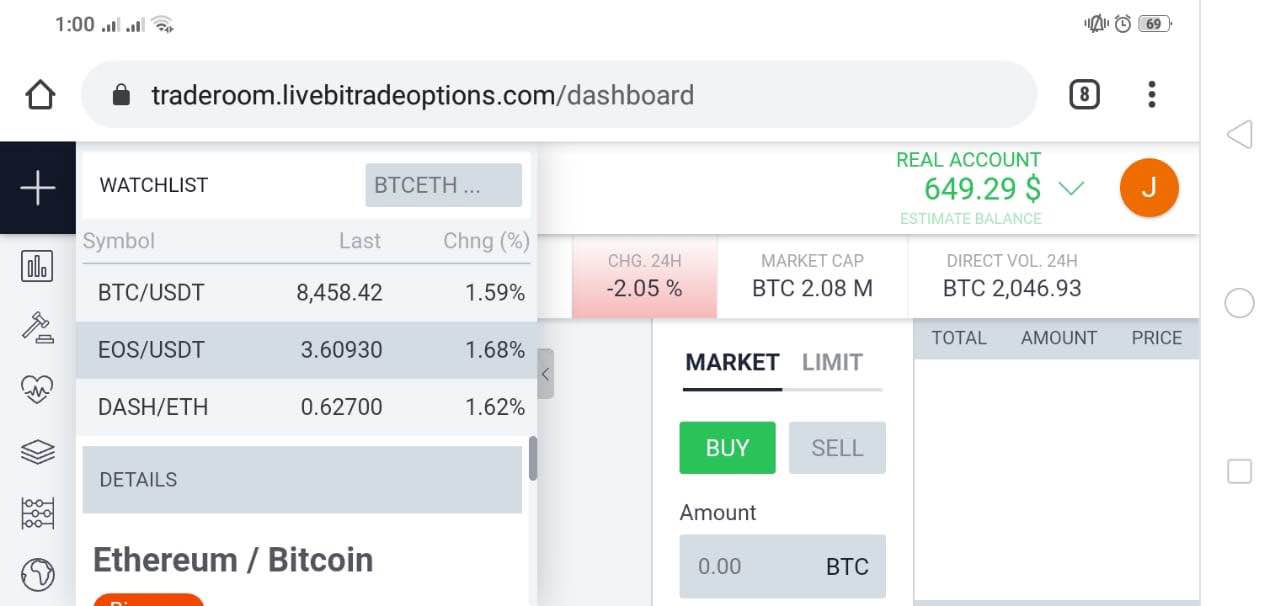
Task: Open the BTCETH watchlist pair dropdown
Action: click(443, 185)
